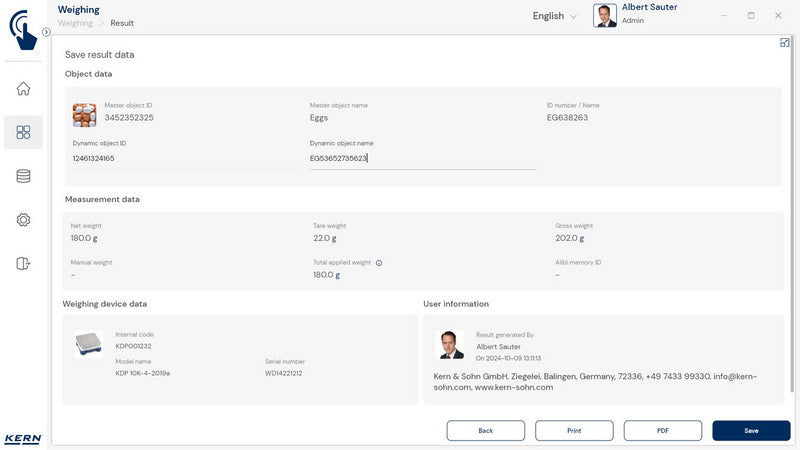The width and height of the screenshot is (800, 450).
Task: Click Gross weight value 202.0 g
Action: point(570,238)
